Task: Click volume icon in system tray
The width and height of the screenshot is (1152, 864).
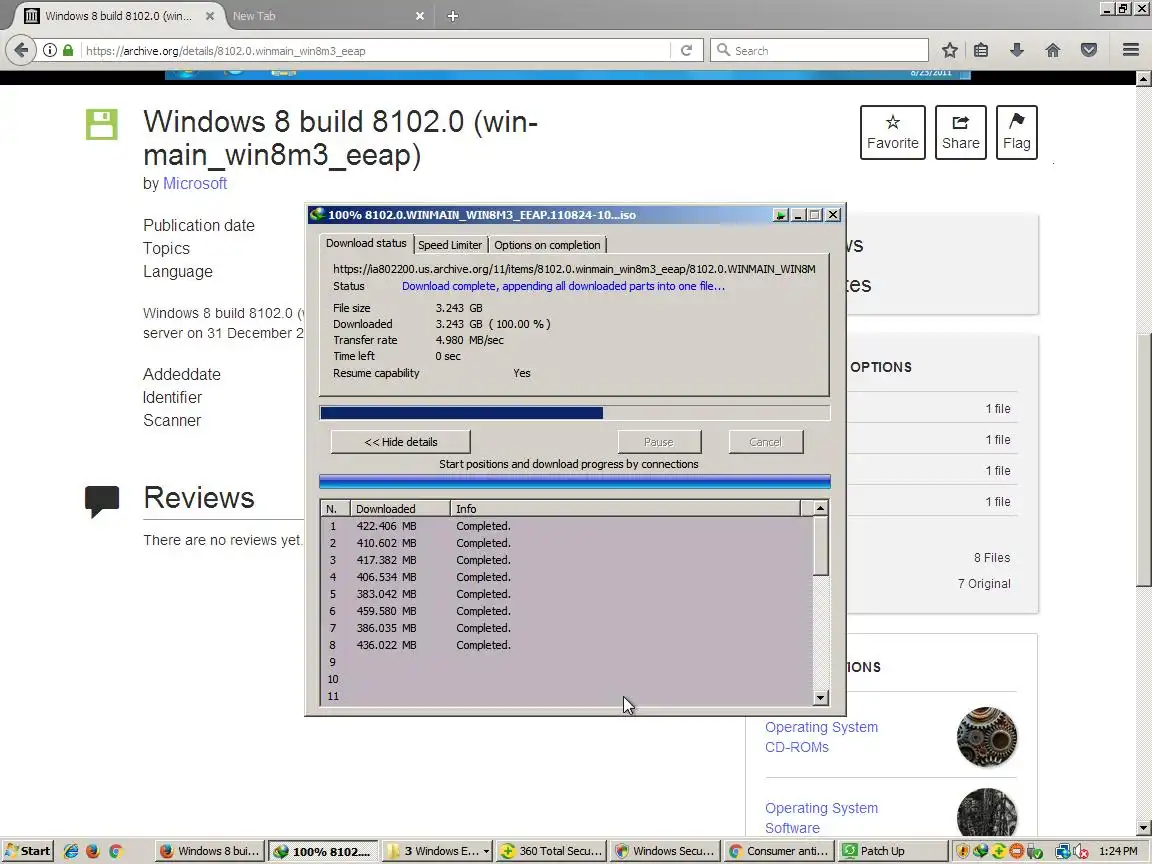Action: click(1081, 852)
